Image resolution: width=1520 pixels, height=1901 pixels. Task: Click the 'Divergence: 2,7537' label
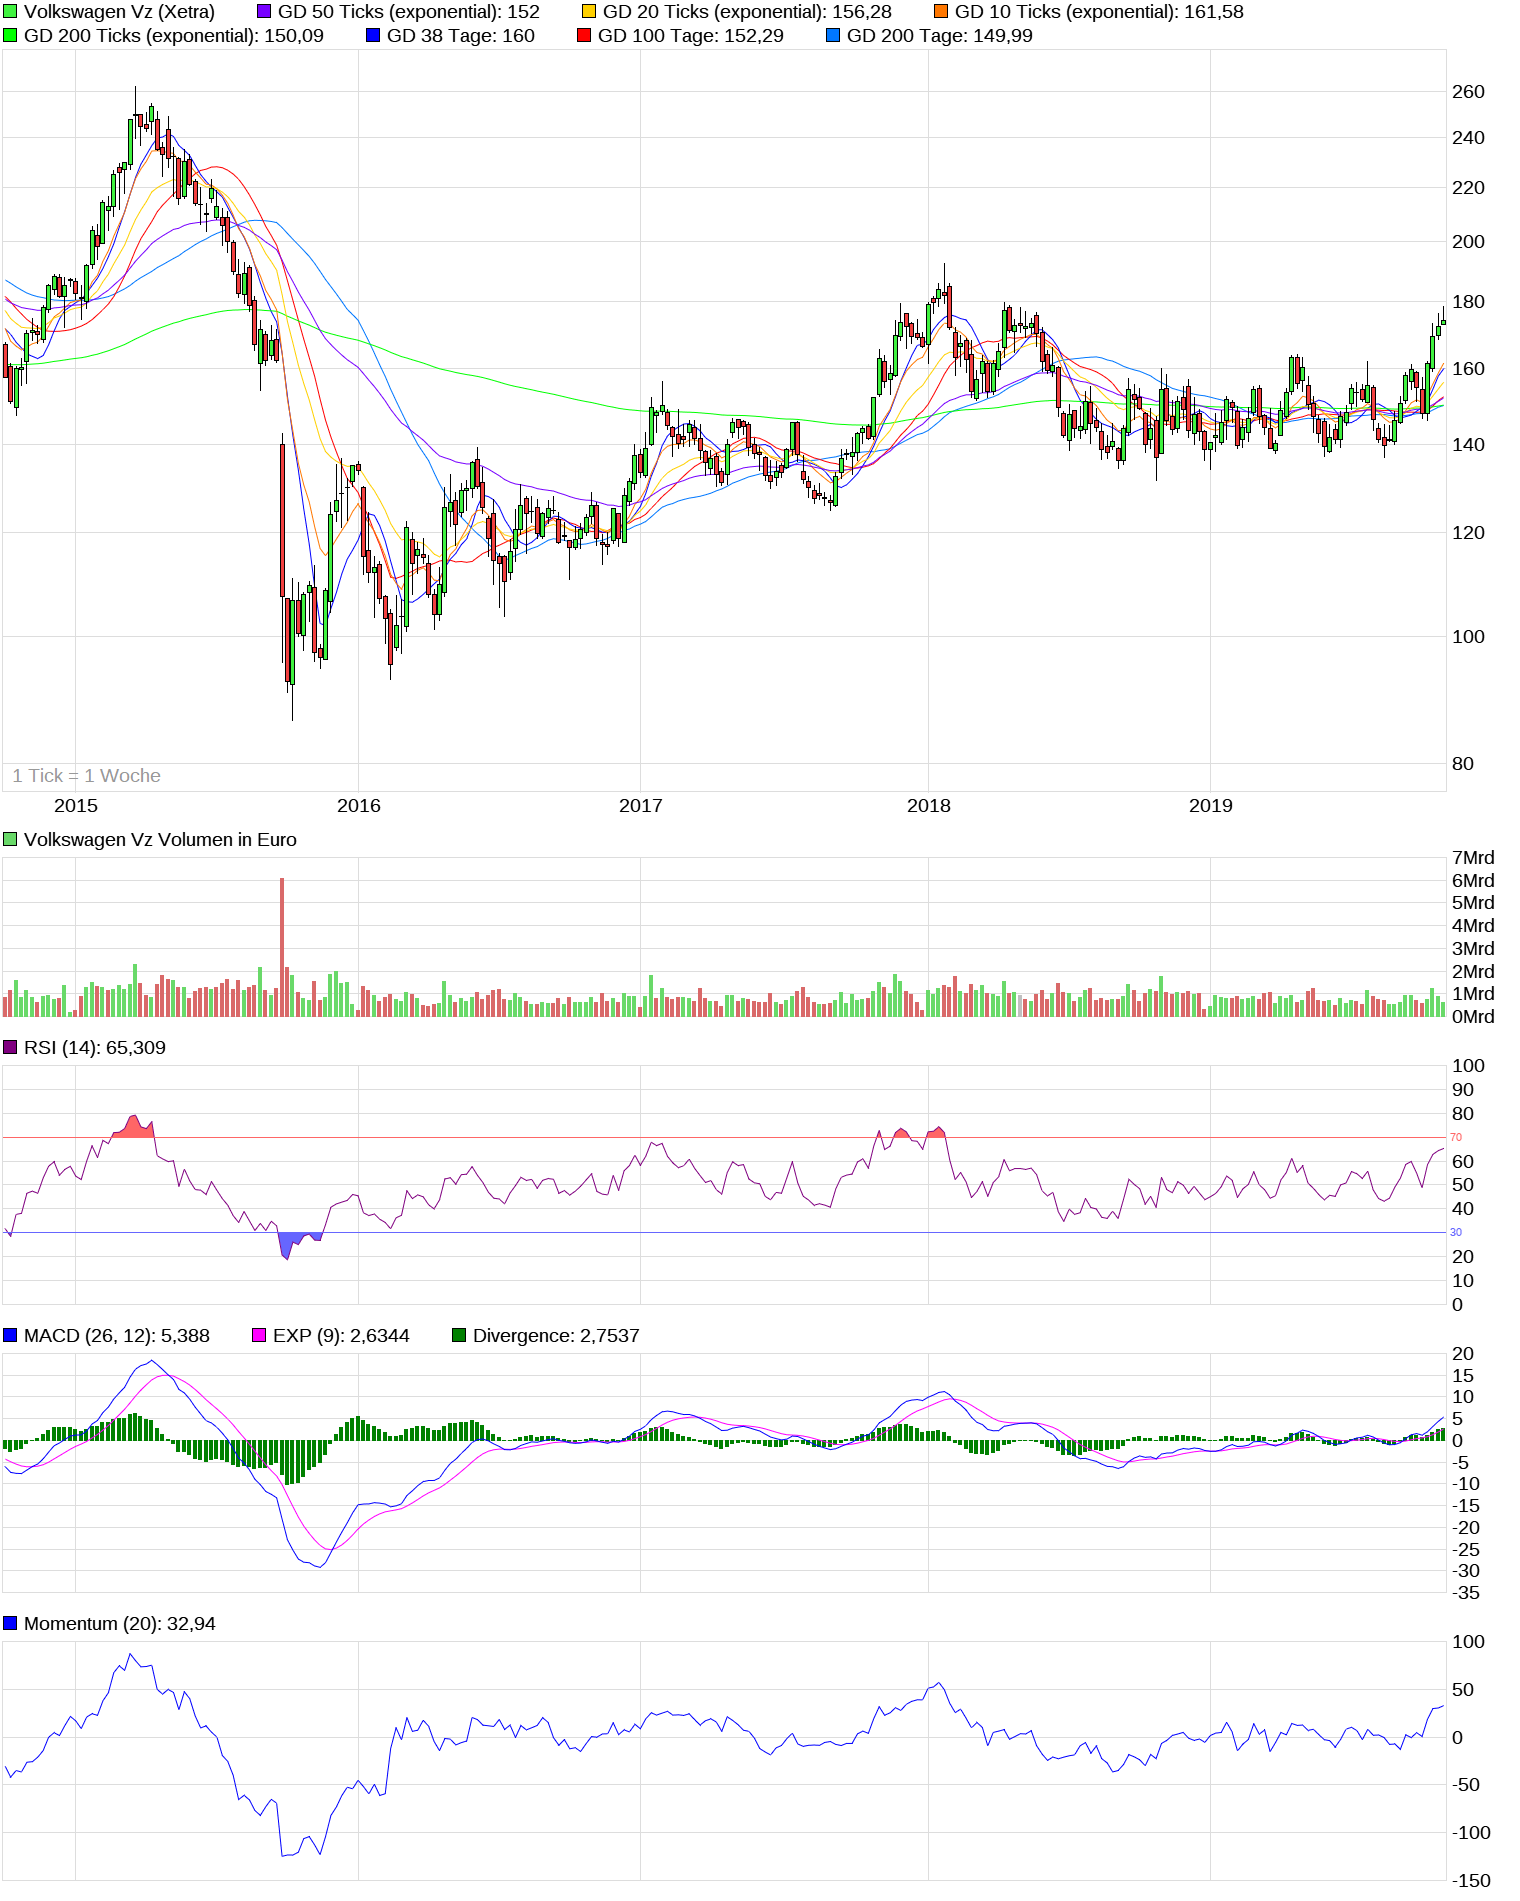coord(556,1336)
